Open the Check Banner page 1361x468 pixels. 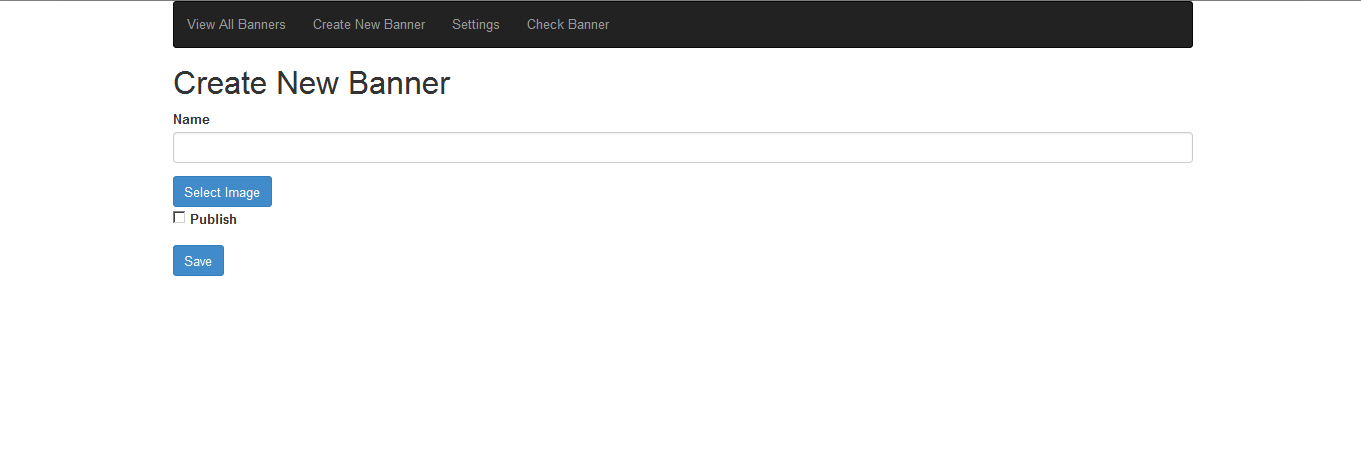[568, 24]
